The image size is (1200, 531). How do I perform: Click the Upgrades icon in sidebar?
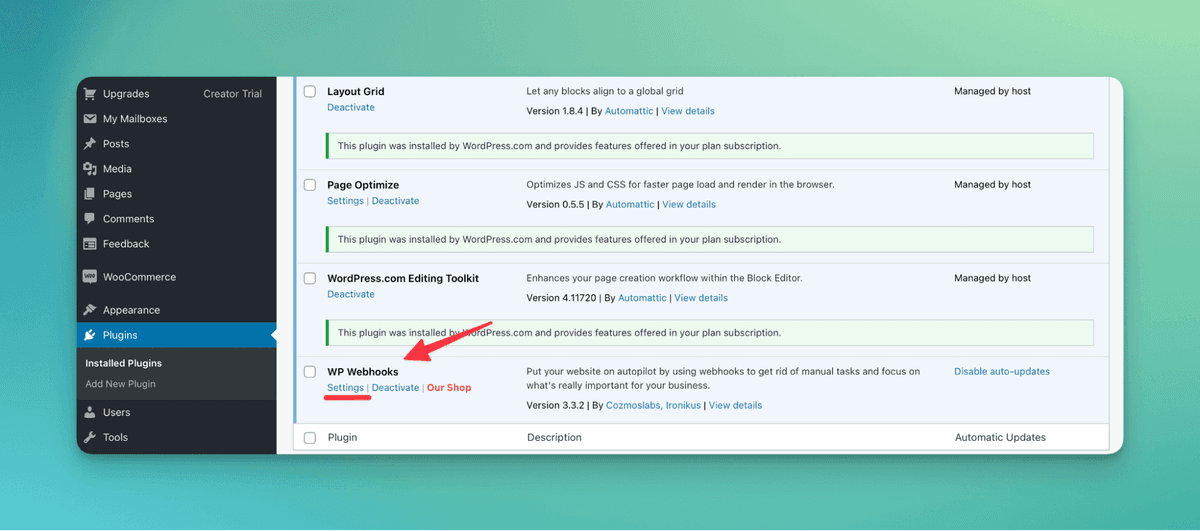(90, 94)
